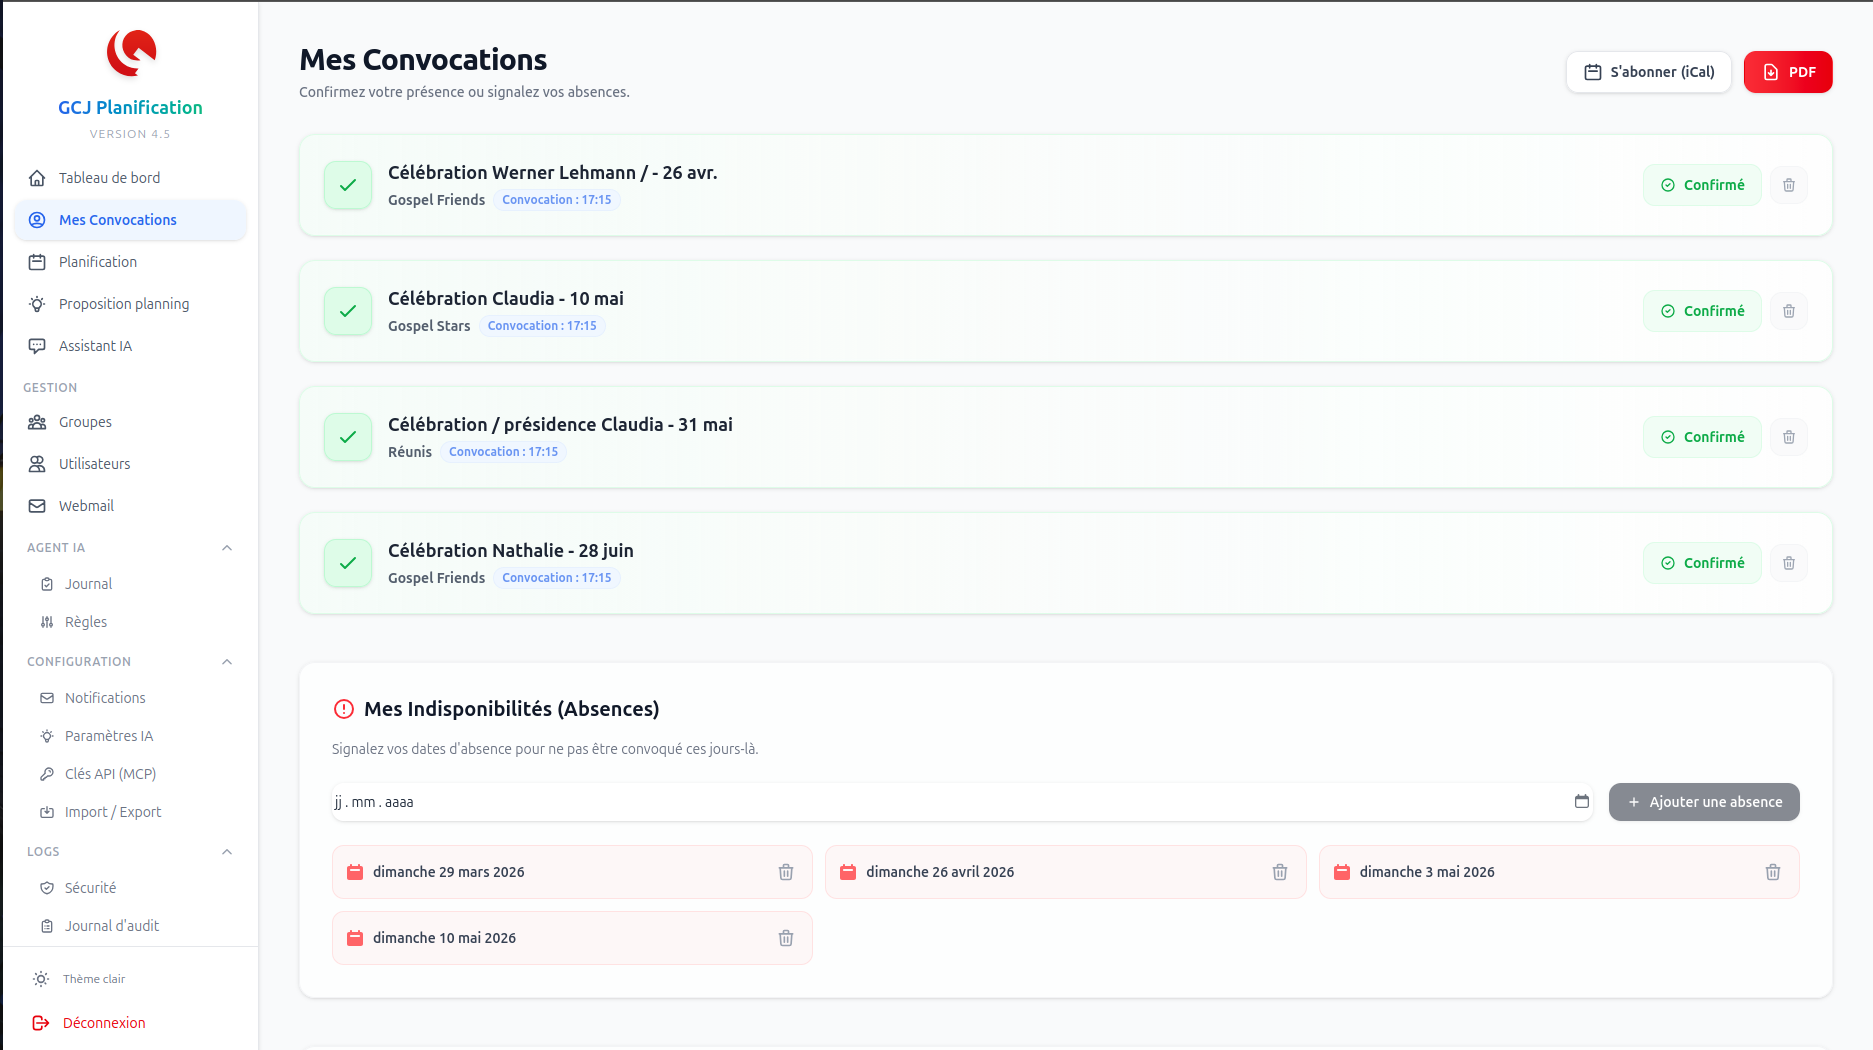Export convocations with the PDF button
The height and width of the screenshot is (1050, 1873).
(x=1787, y=72)
